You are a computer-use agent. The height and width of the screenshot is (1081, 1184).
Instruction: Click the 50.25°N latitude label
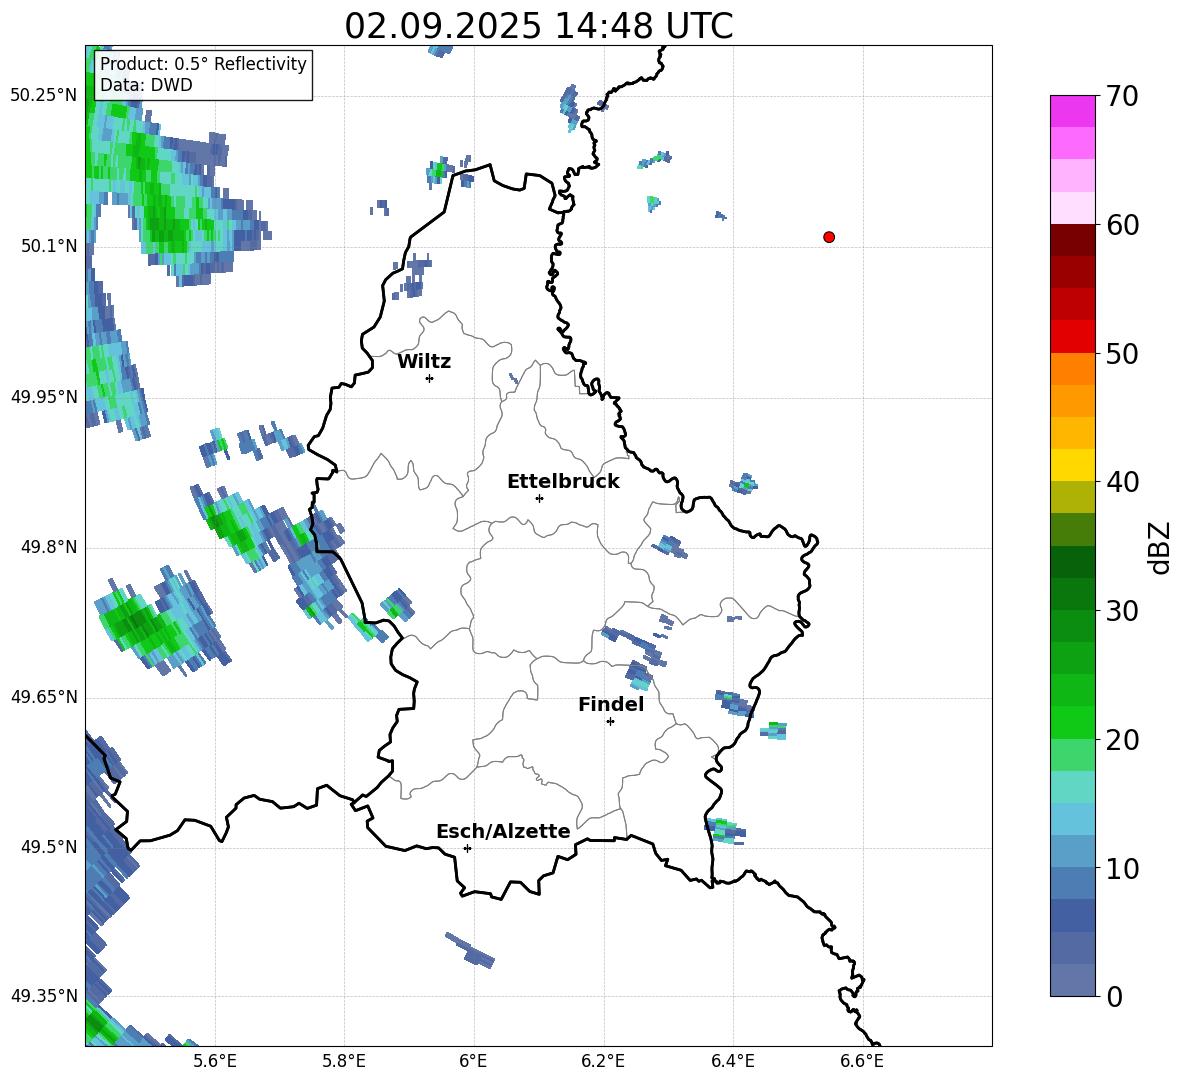[44, 96]
